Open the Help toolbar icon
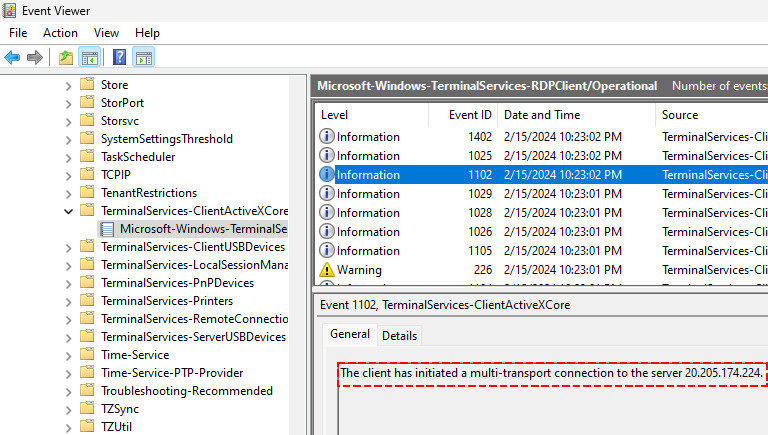The image size is (768, 435). click(120, 57)
